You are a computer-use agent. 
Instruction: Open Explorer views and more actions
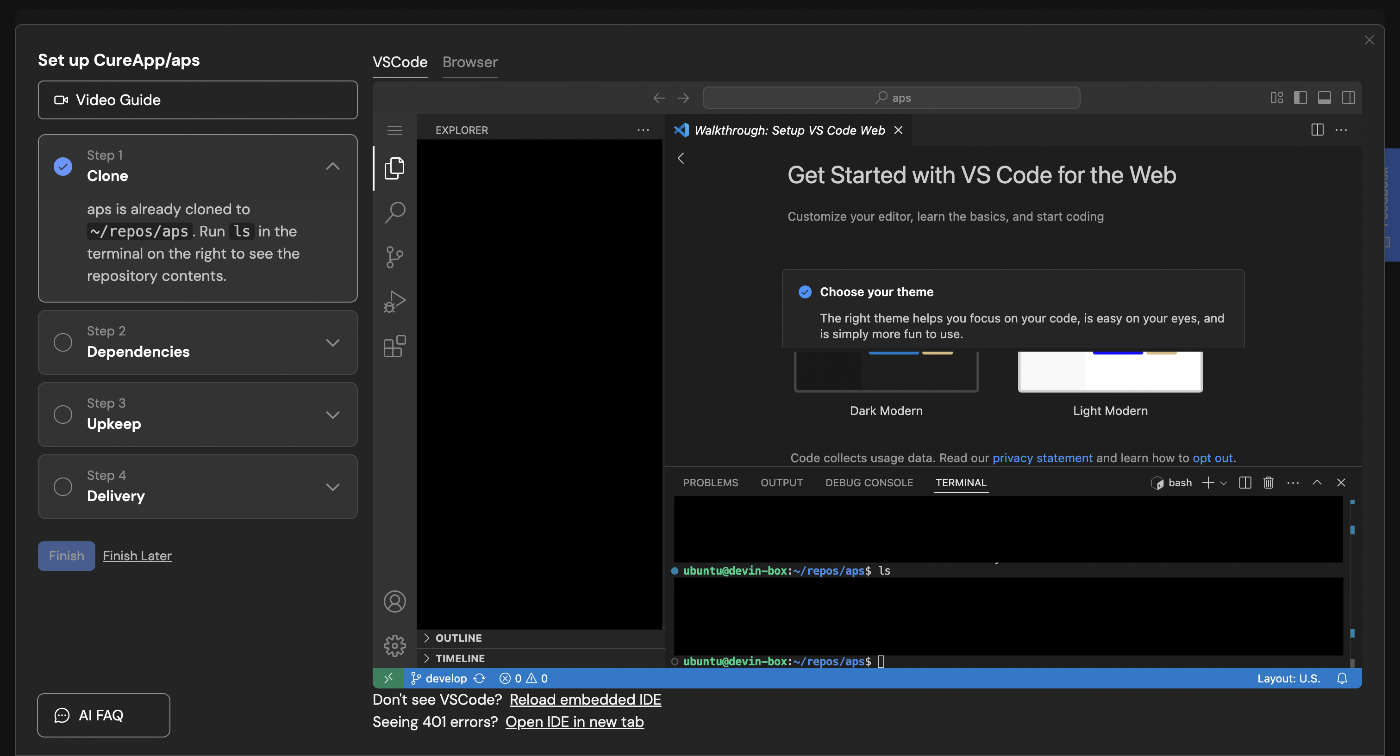(643, 130)
